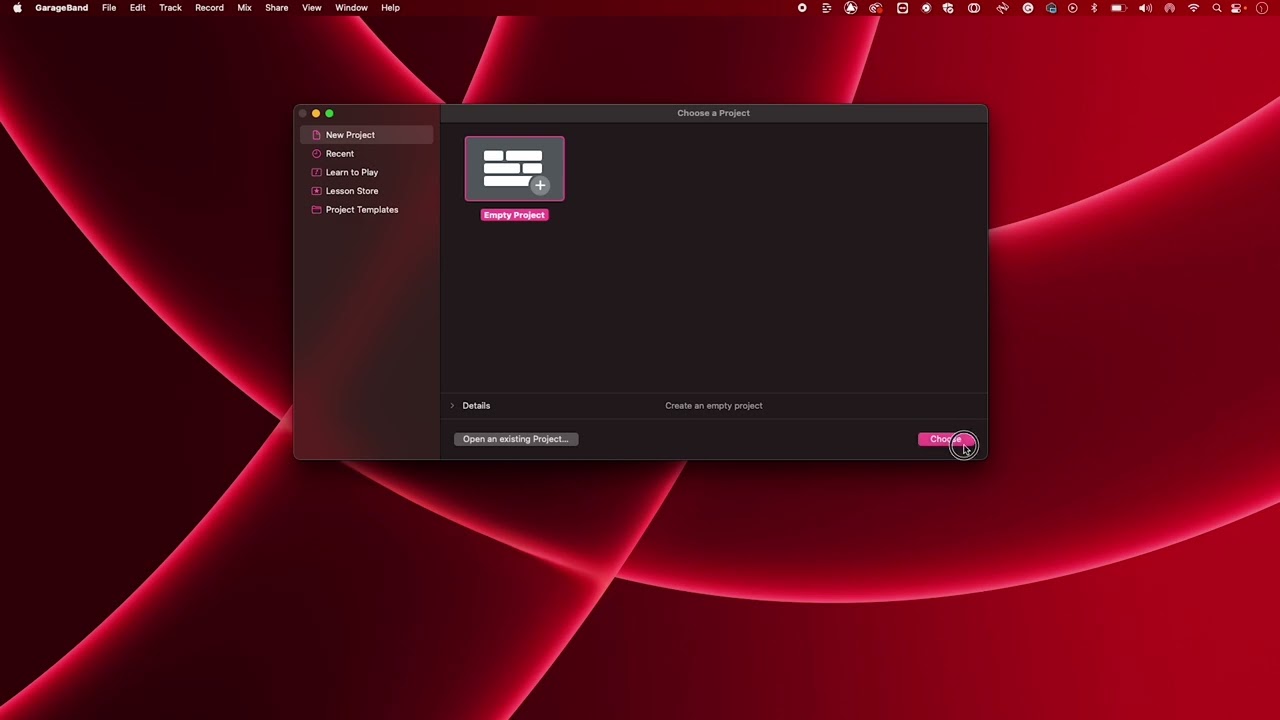Minimize the Choose a Project window
The width and height of the screenshot is (1280, 720).
[316, 114]
